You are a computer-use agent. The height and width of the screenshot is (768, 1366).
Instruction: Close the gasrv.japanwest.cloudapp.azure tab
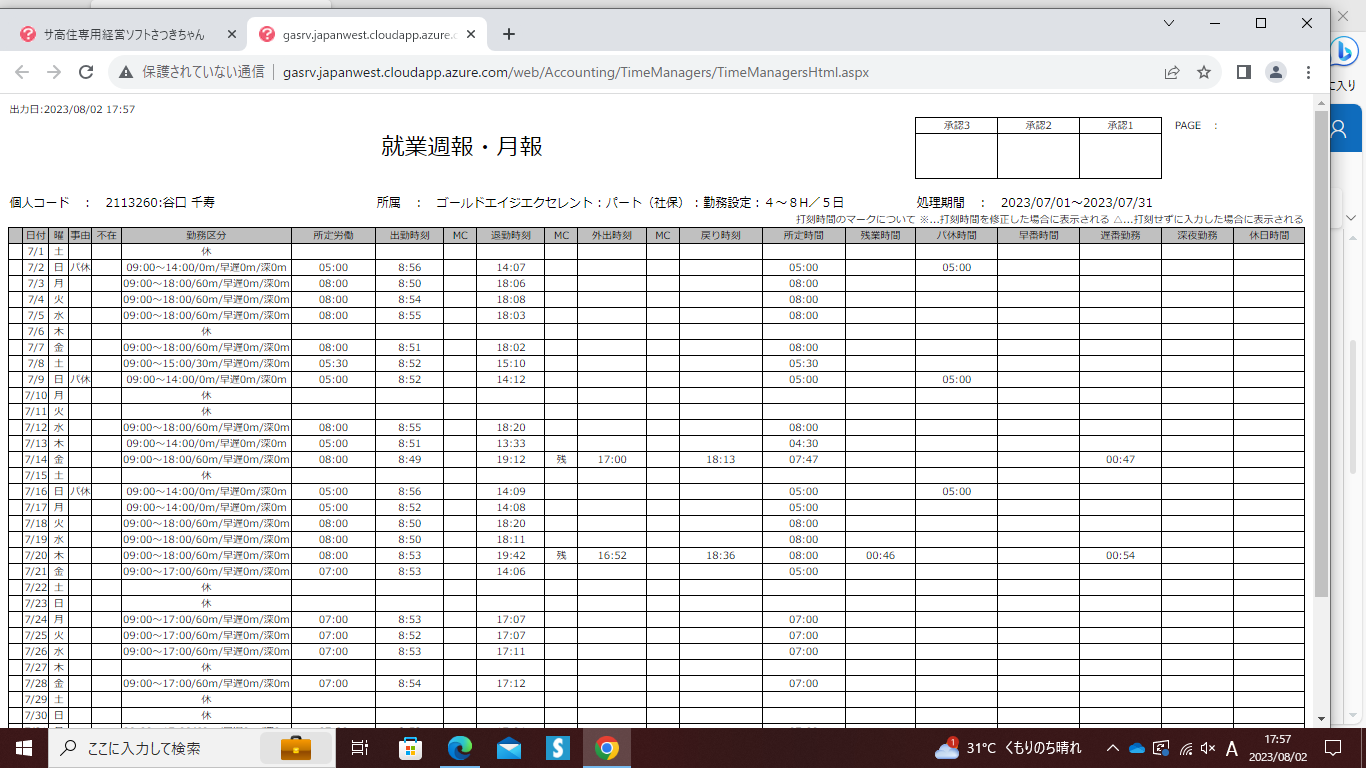pos(471,34)
